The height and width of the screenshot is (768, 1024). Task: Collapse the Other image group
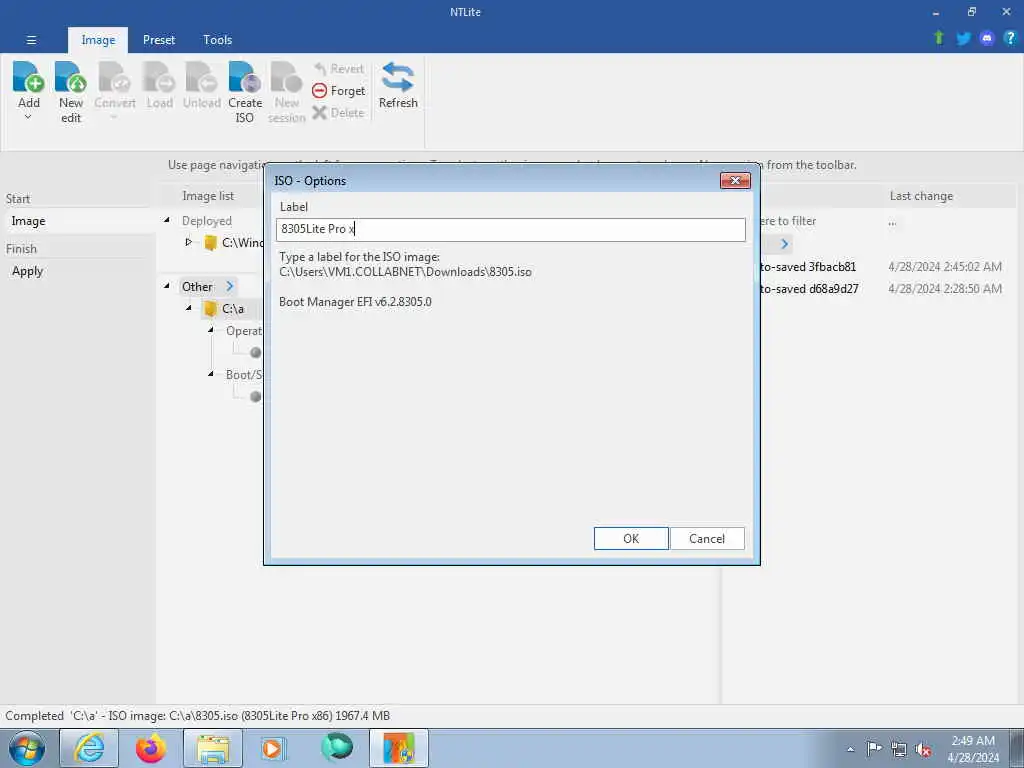pos(167,286)
